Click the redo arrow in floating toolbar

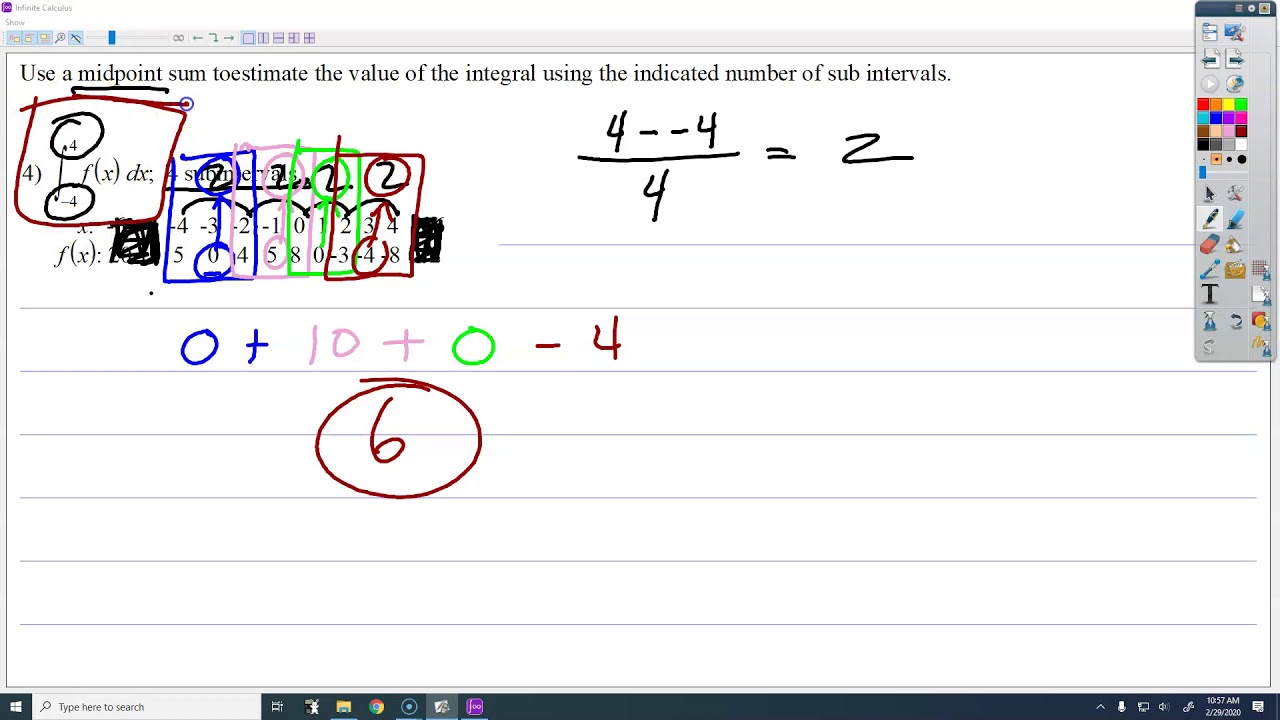pyautogui.click(x=1209, y=346)
